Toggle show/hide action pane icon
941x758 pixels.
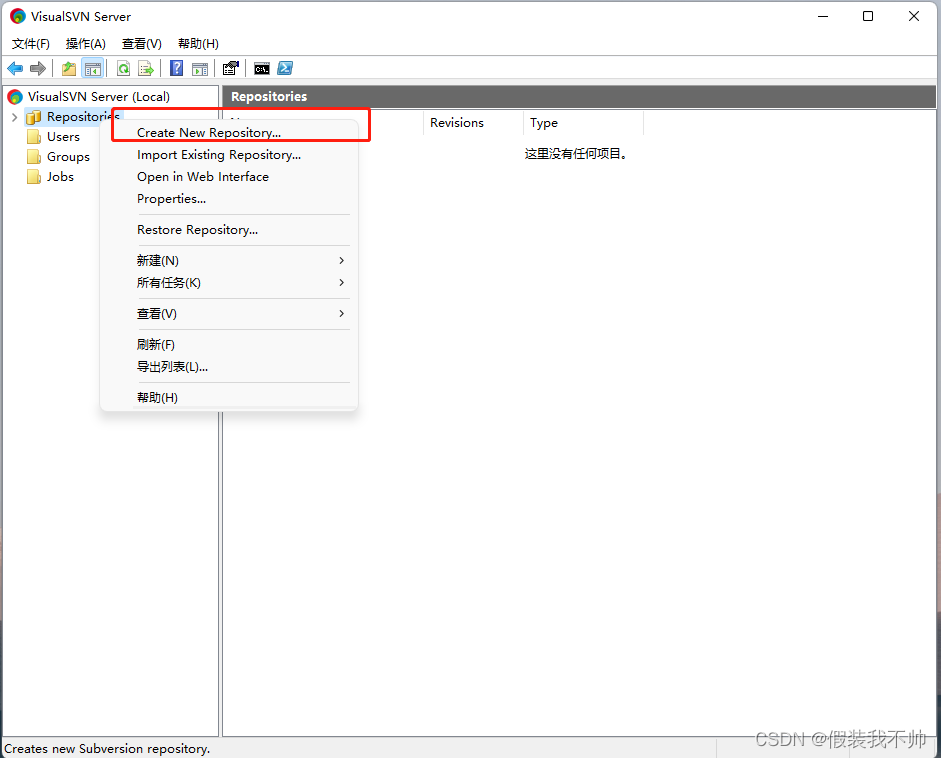pyautogui.click(x=200, y=68)
